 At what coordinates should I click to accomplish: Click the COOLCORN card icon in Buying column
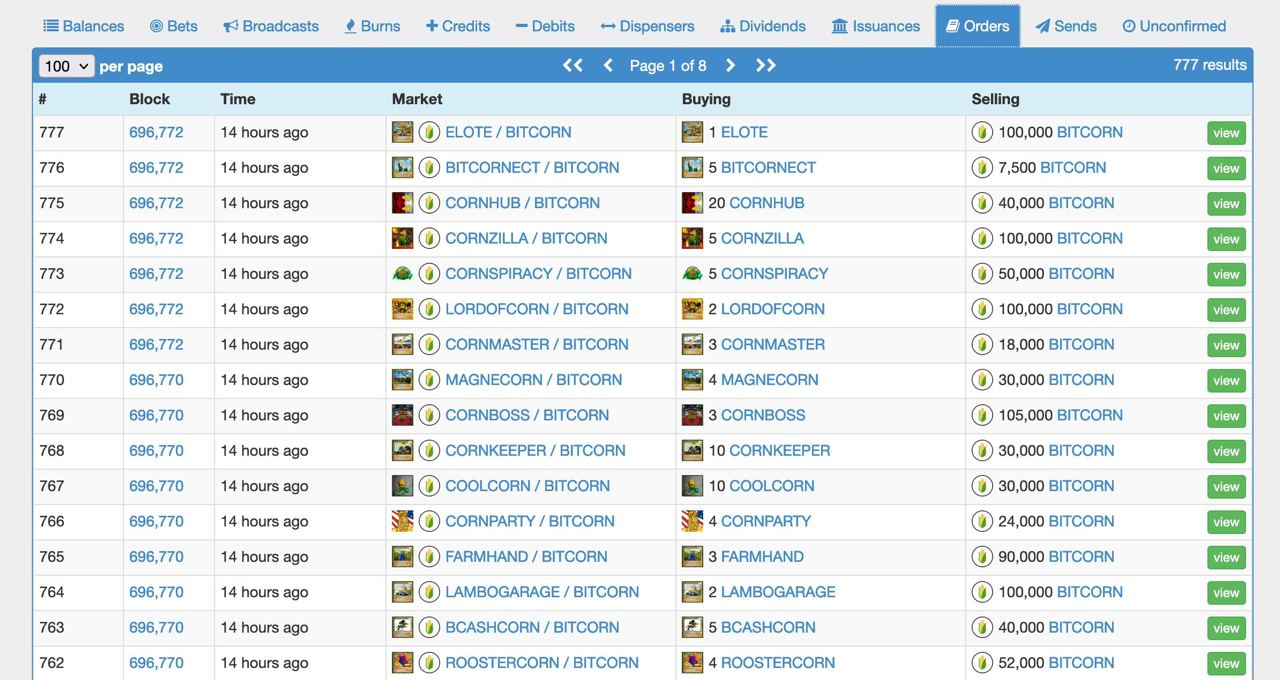(692, 486)
